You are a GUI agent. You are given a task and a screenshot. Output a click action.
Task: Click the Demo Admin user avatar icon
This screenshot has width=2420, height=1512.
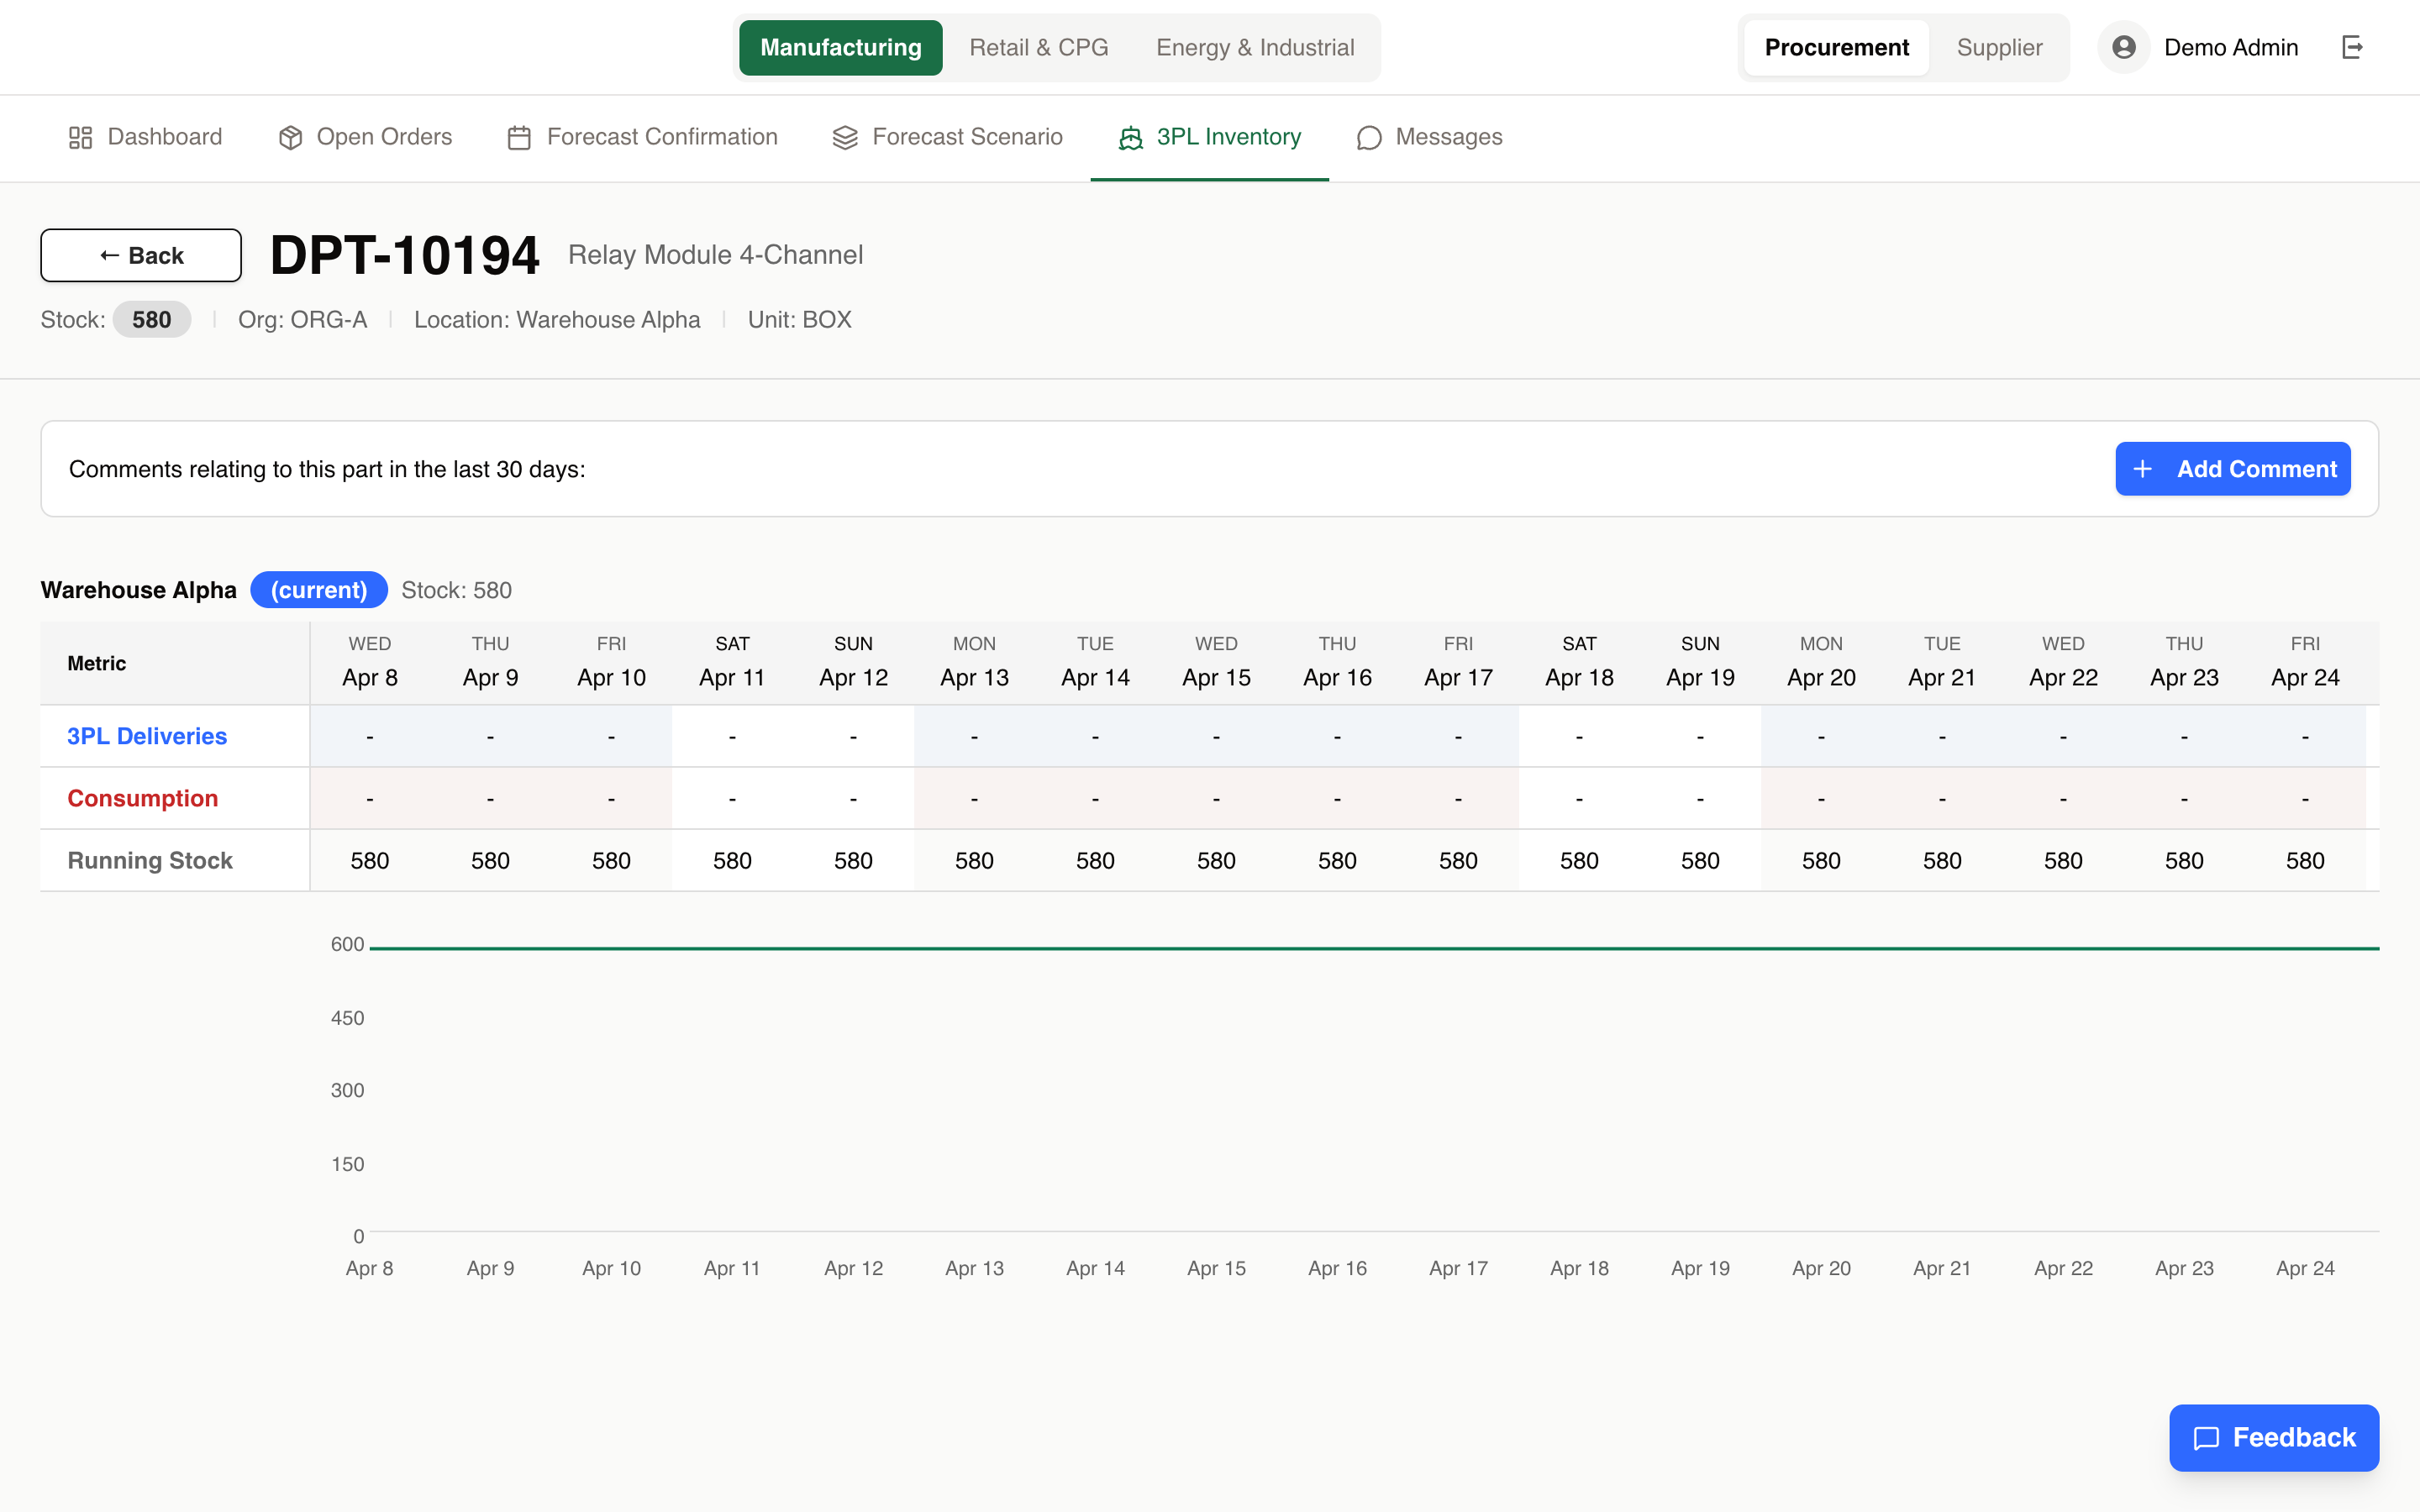(x=2123, y=47)
